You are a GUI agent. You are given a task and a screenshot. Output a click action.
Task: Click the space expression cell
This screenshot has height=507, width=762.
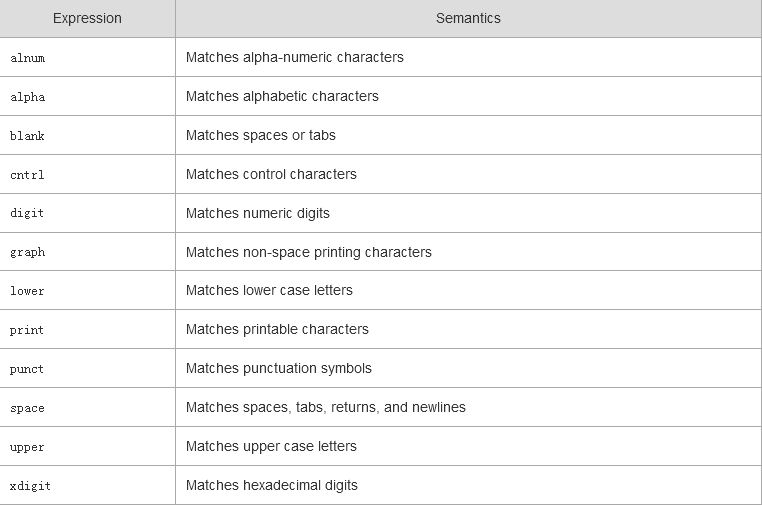[x=28, y=408]
